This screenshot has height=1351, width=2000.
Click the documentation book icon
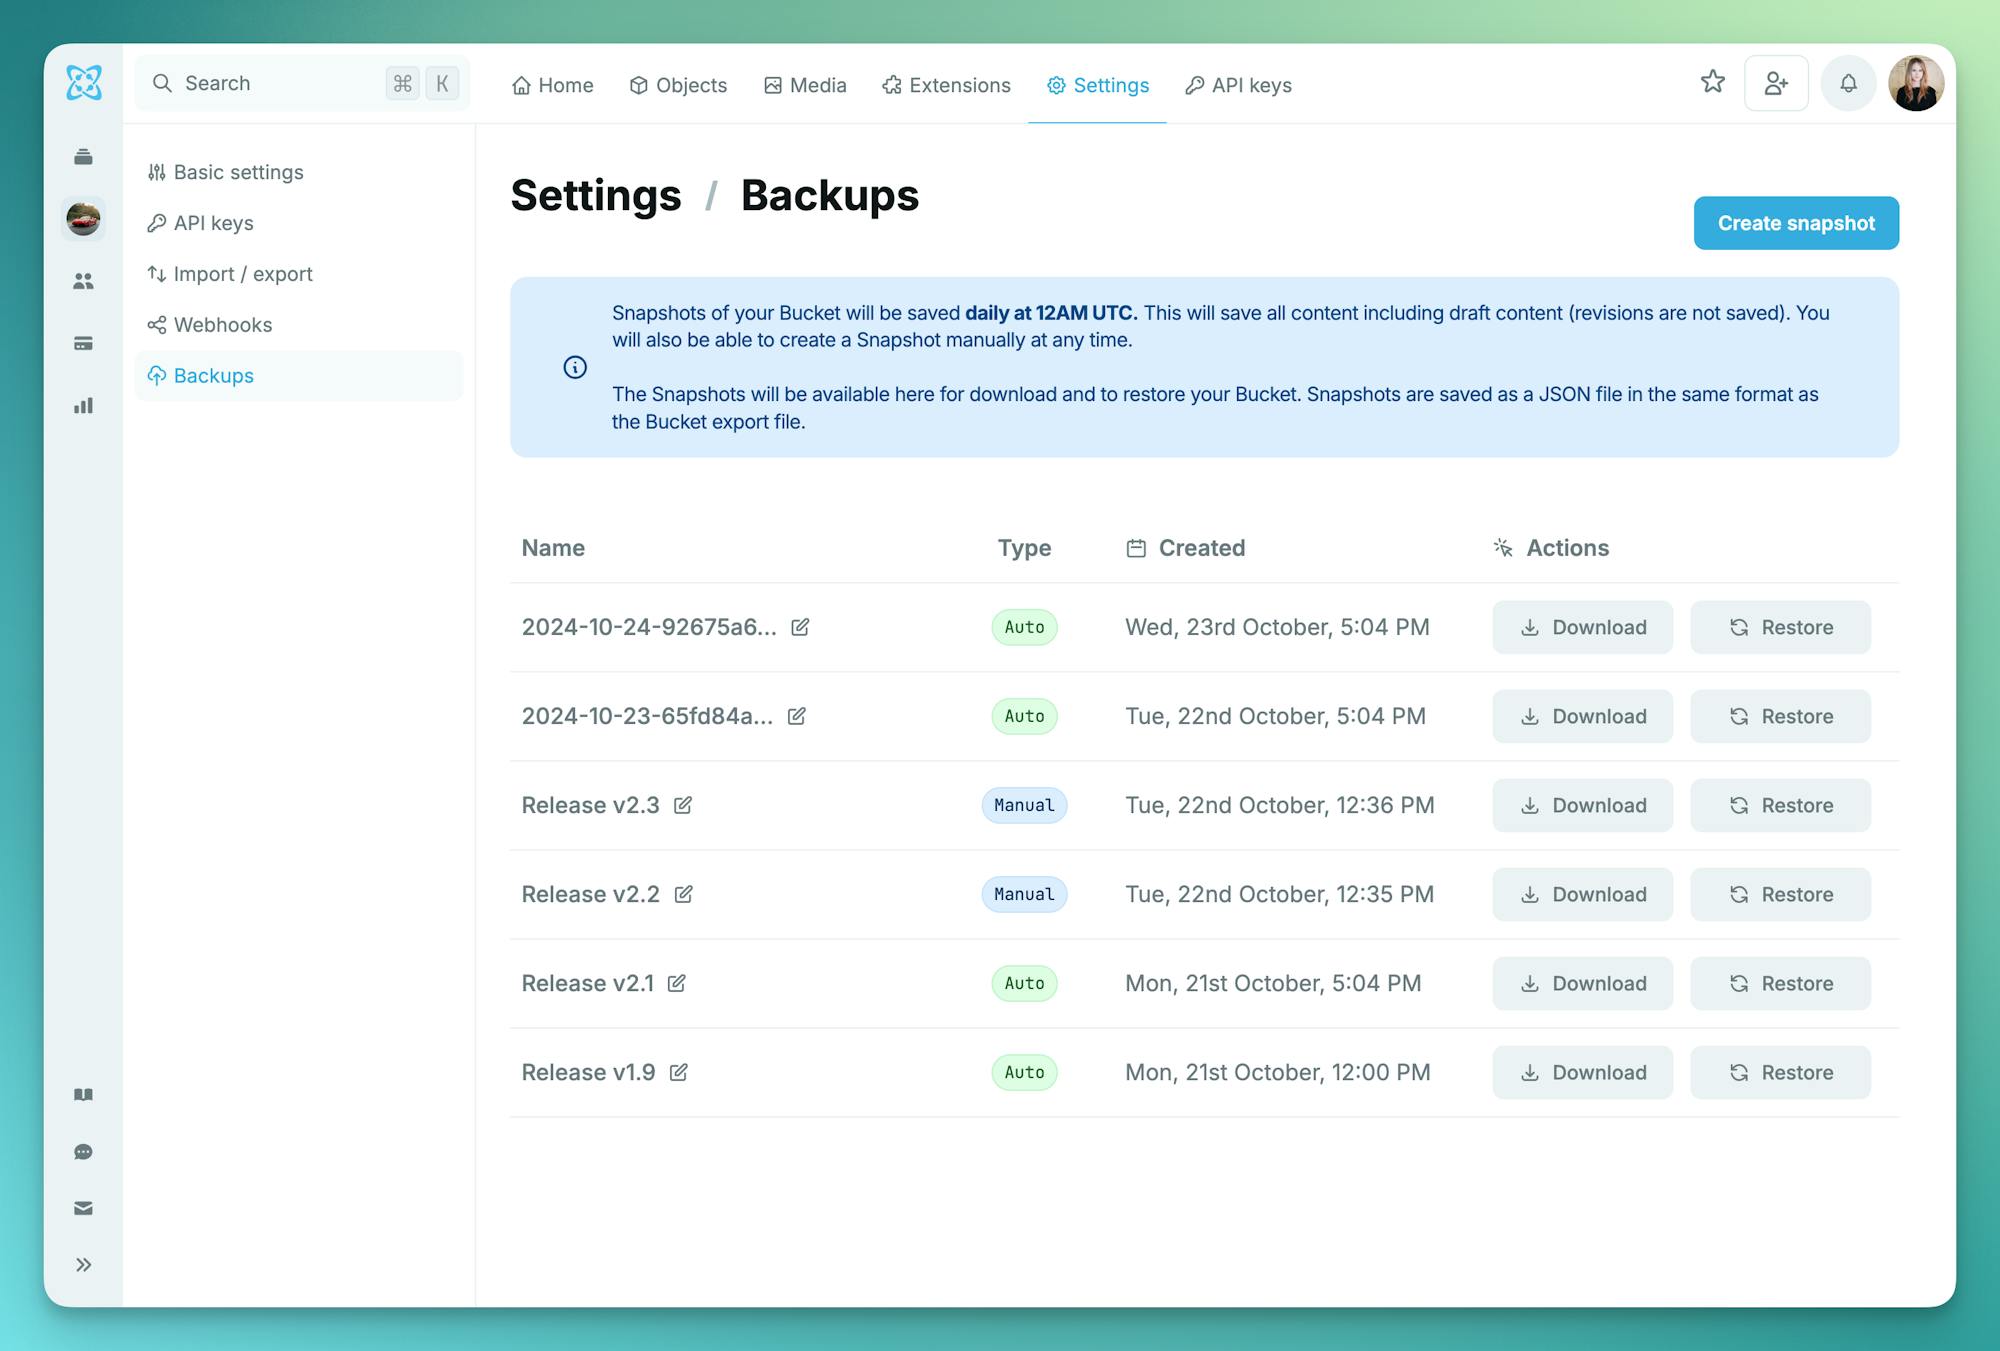tap(83, 1095)
